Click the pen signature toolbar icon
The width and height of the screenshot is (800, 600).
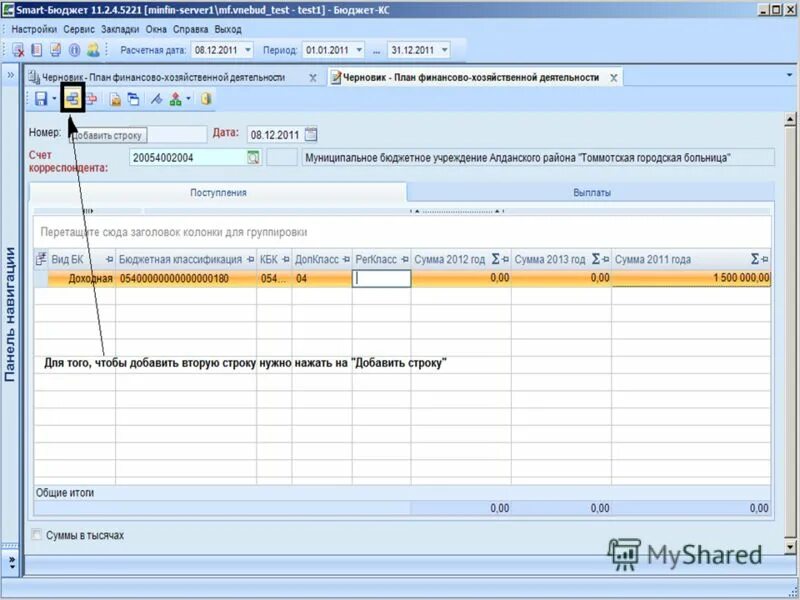click(156, 99)
